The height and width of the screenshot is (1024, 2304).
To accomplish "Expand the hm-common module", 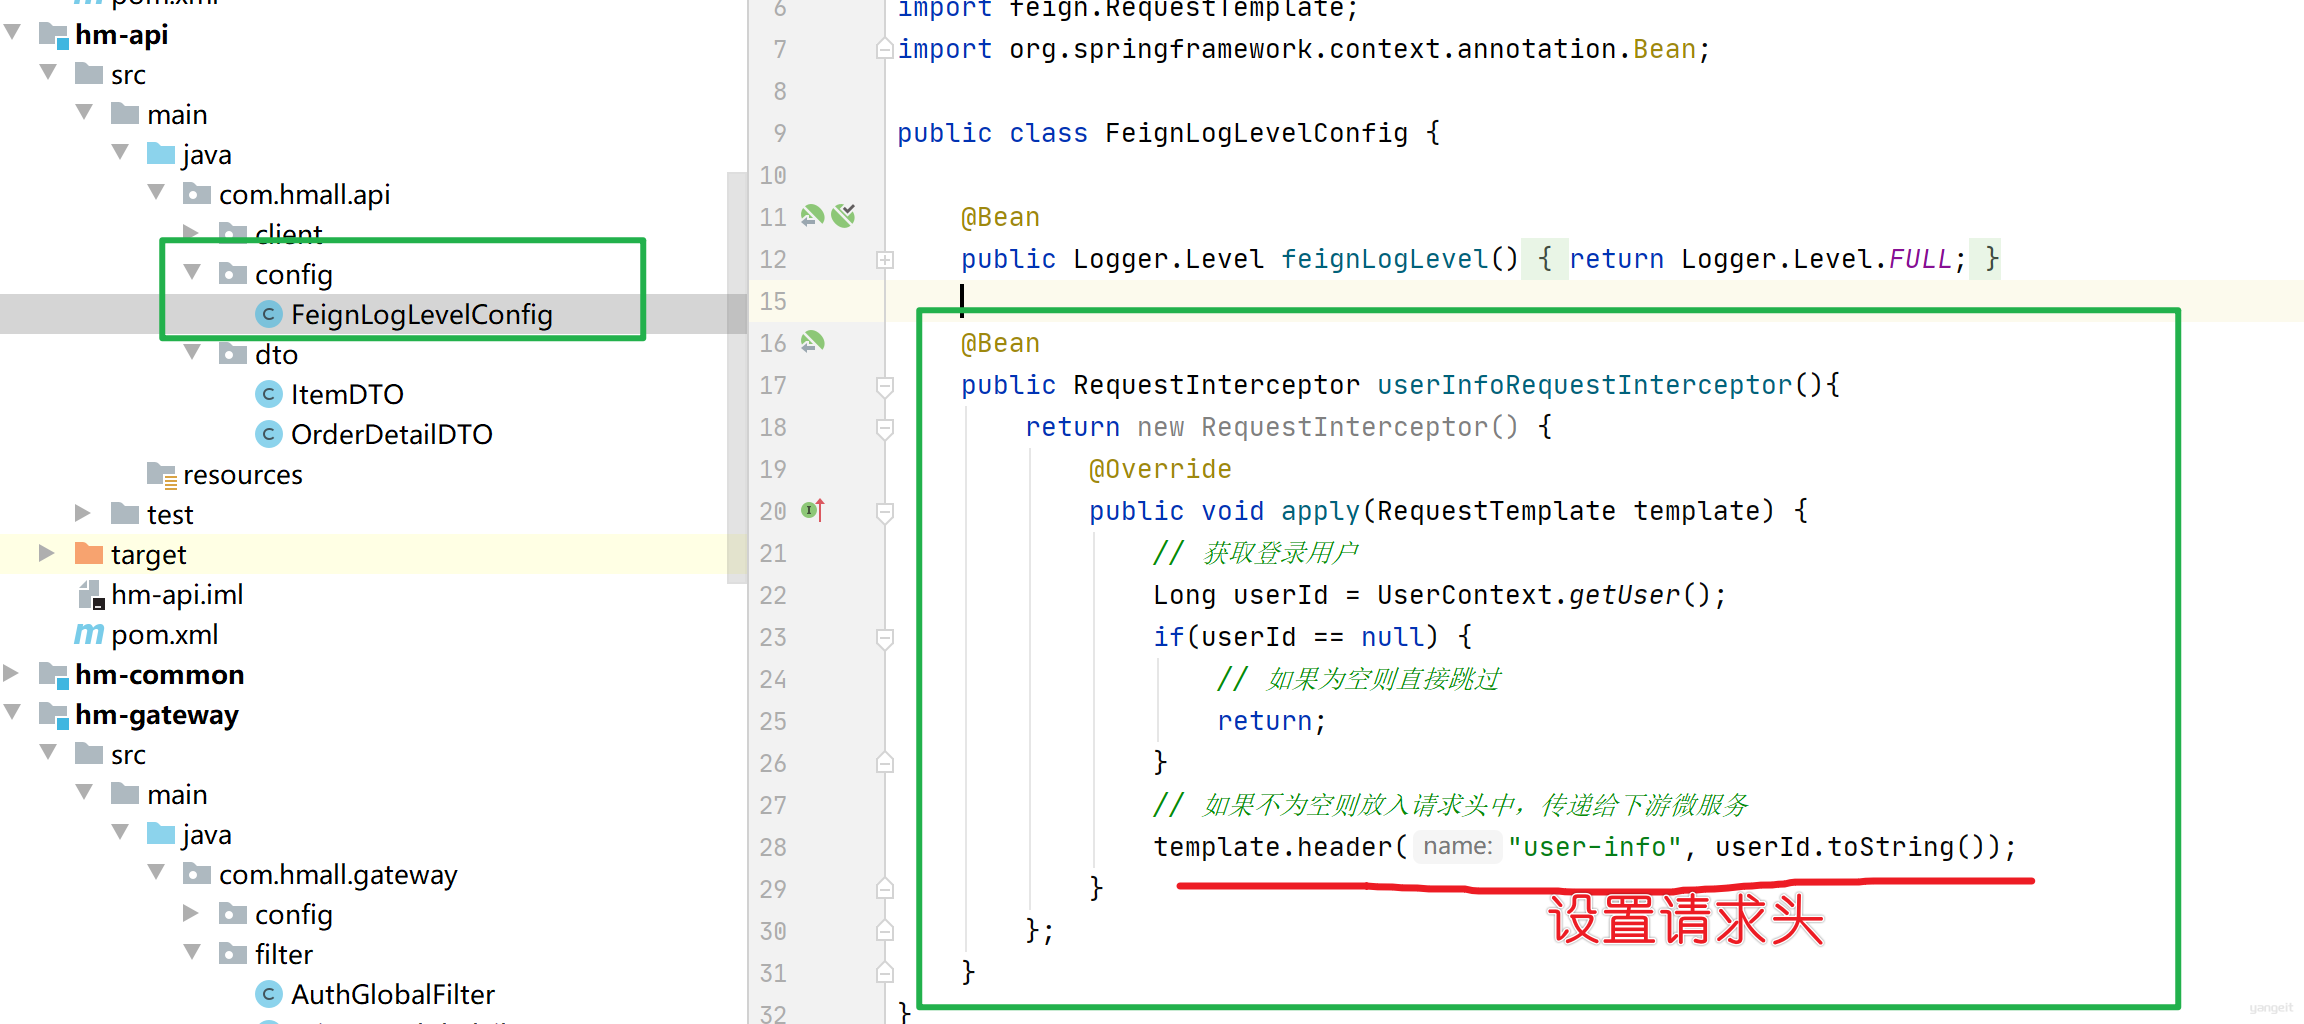I will click(11, 673).
